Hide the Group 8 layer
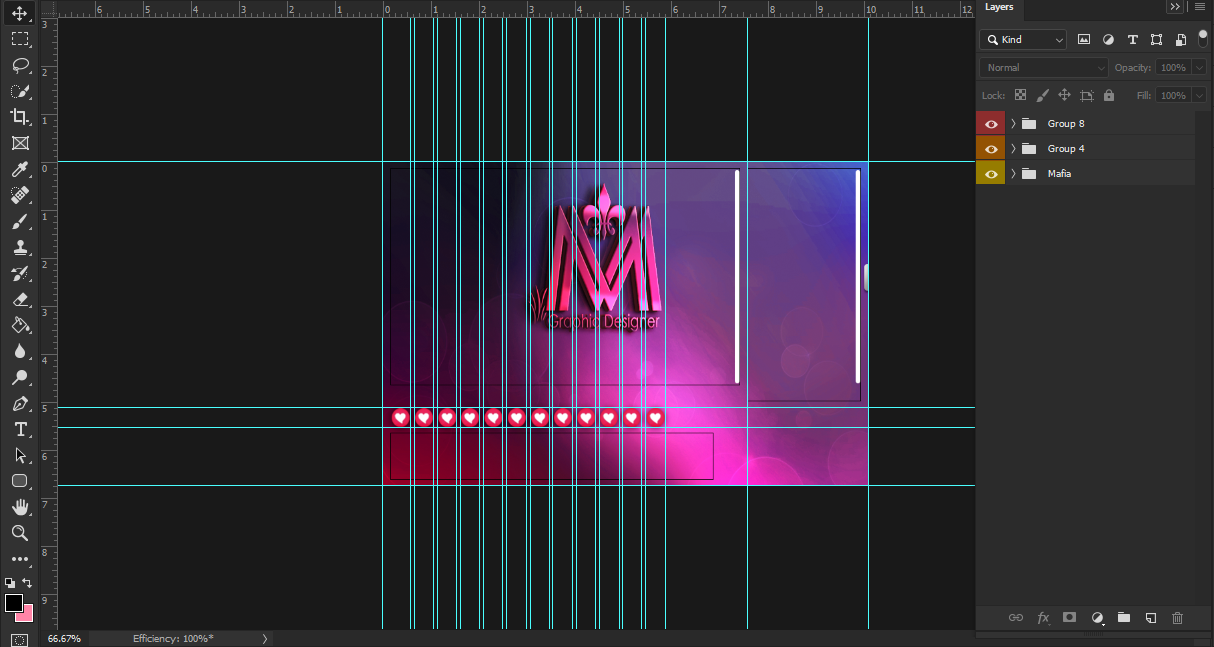 click(990, 122)
